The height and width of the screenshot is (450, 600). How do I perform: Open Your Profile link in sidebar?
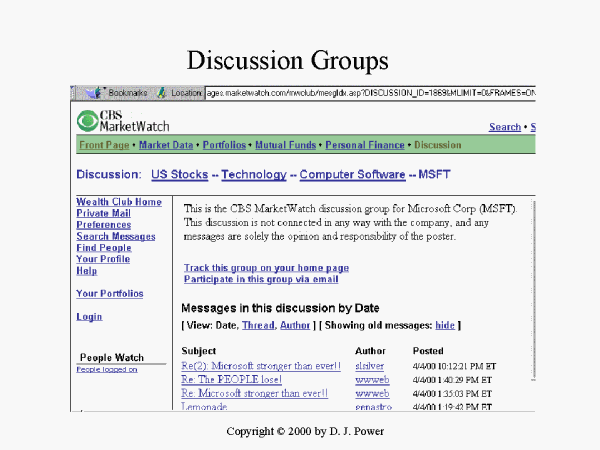coord(103,259)
